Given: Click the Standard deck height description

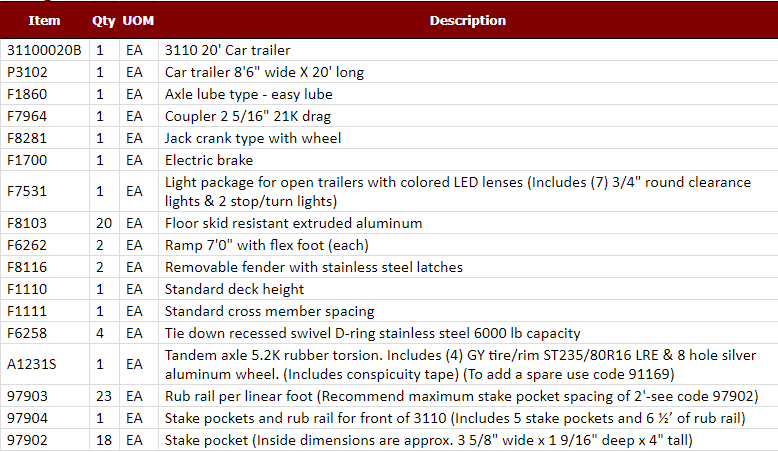Looking at the screenshot, I should coord(234,289).
